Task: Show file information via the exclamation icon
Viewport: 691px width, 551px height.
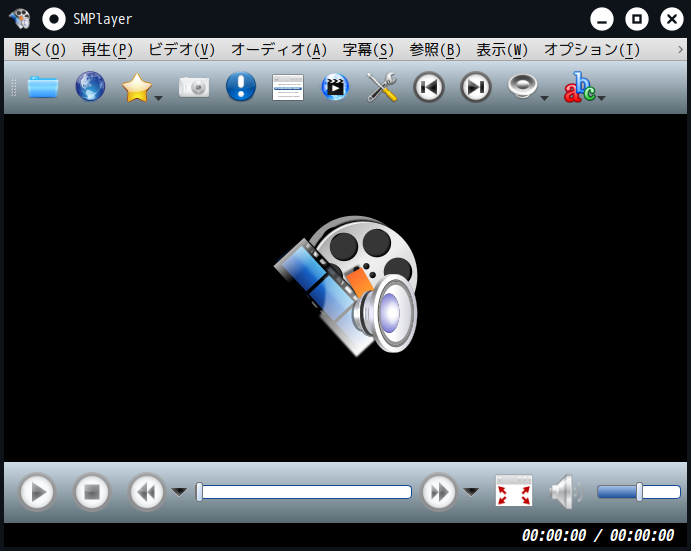Action: 241,86
